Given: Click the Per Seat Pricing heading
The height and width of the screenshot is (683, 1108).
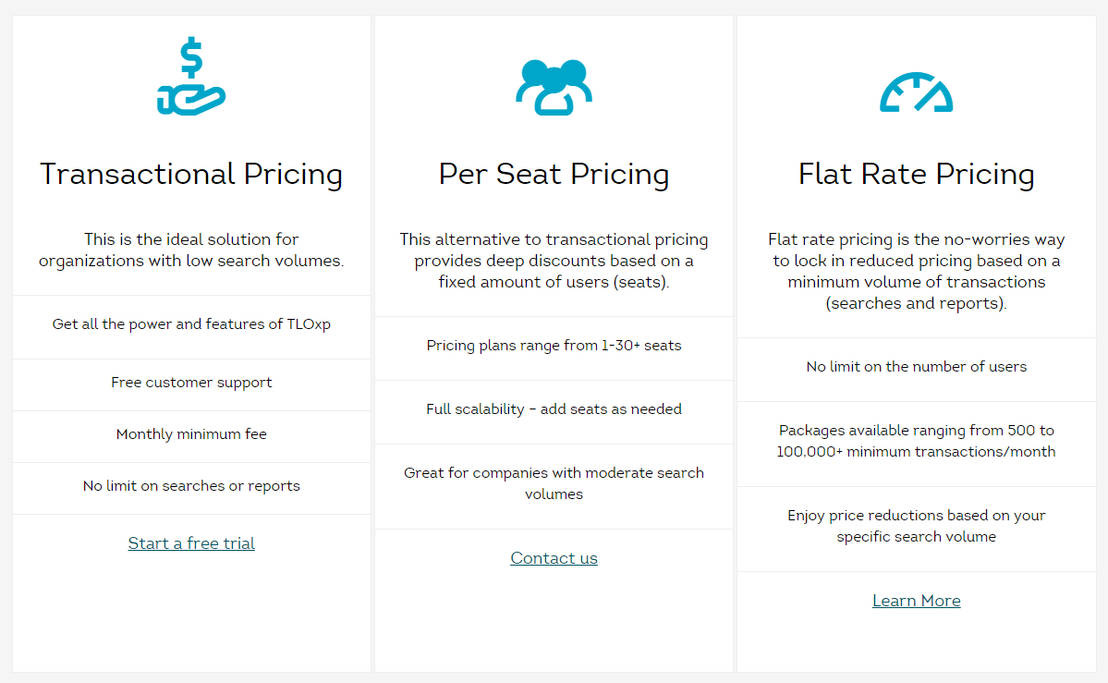Looking at the screenshot, I should coord(554,173).
